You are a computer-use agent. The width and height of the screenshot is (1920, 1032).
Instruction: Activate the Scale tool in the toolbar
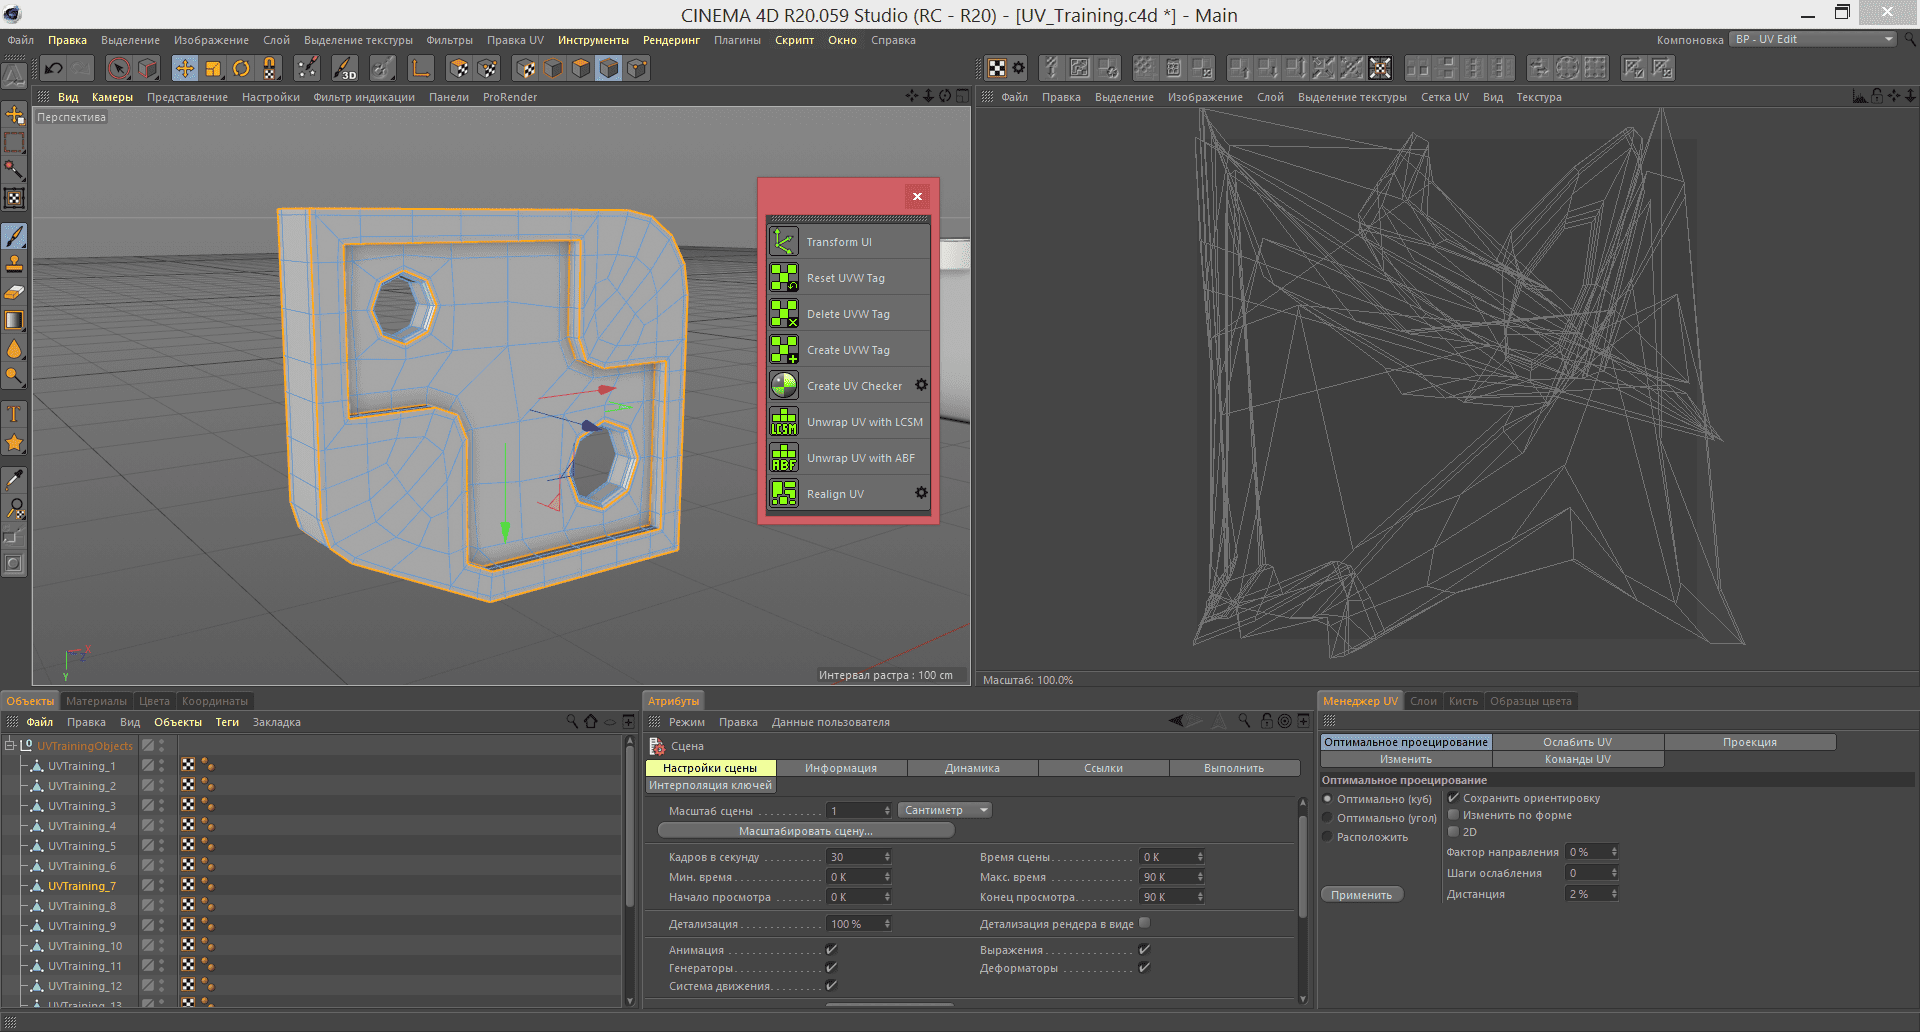[213, 68]
